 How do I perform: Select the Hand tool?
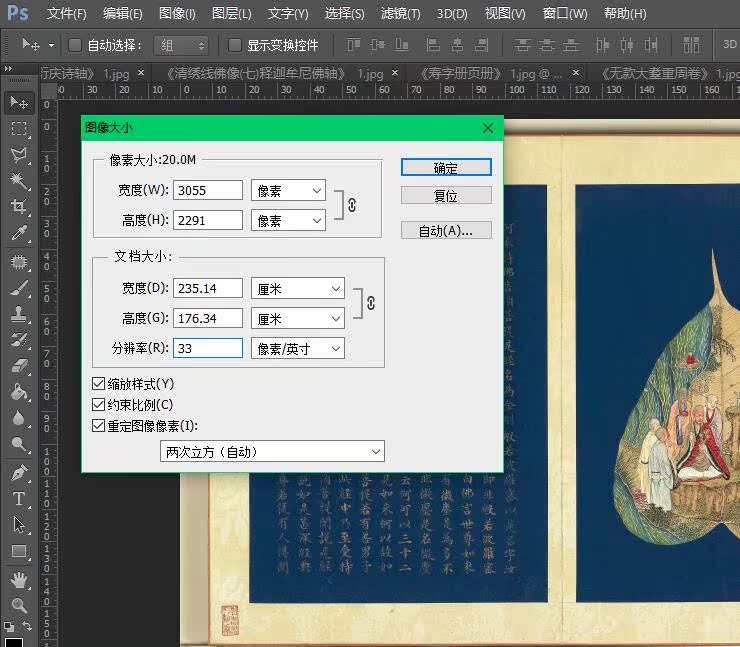pos(19,579)
